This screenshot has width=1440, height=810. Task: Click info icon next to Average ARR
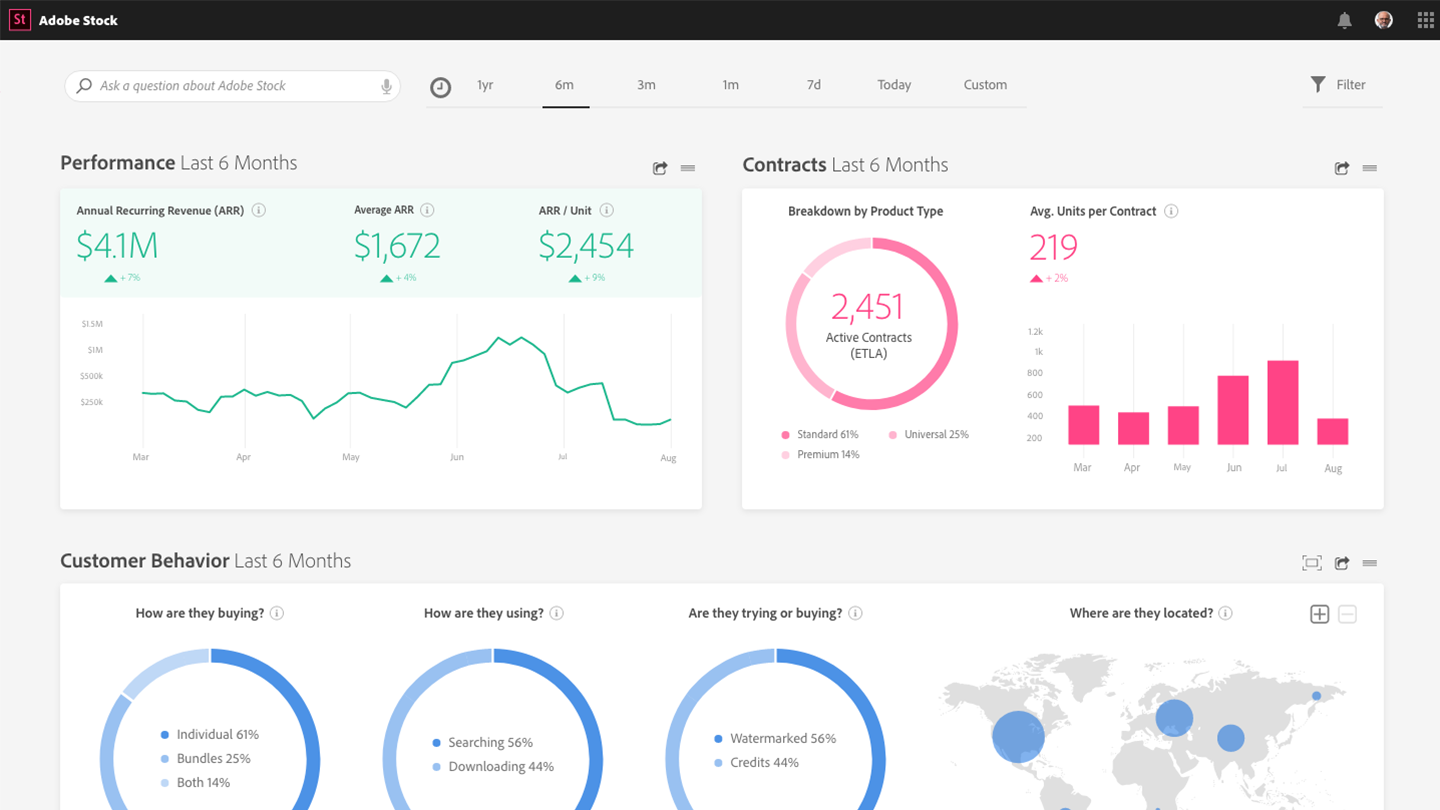click(x=427, y=210)
